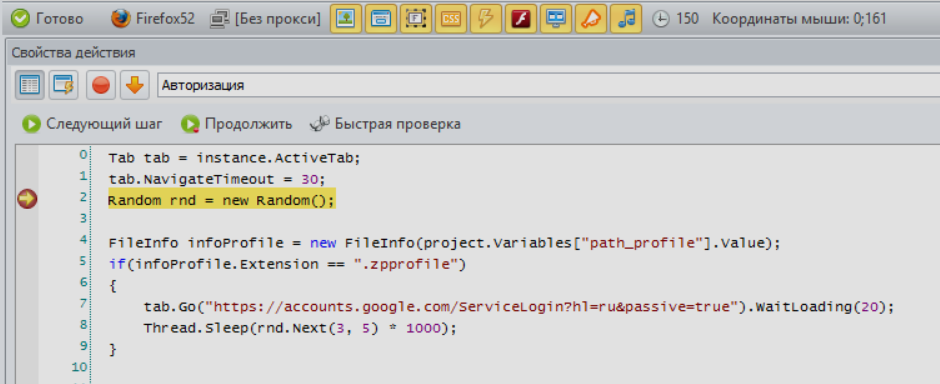Open the window with lightning icon
Image resolution: width=940 pixels, height=384 pixels.
pyautogui.click(x=63, y=85)
